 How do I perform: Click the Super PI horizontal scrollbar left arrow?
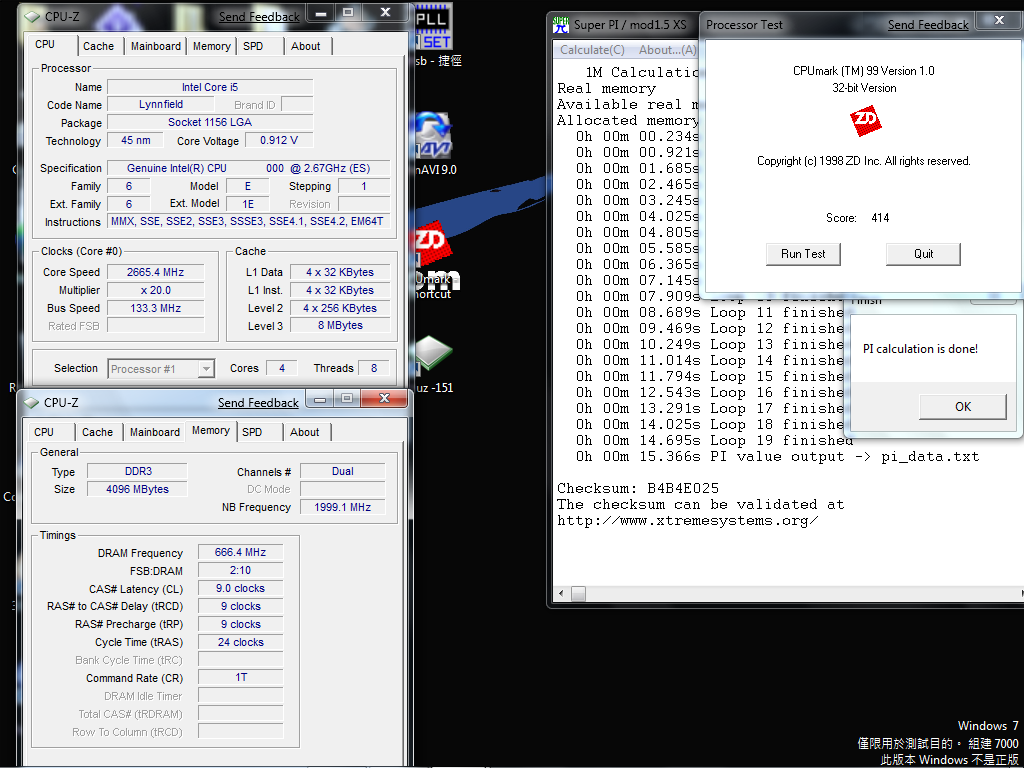(561, 594)
